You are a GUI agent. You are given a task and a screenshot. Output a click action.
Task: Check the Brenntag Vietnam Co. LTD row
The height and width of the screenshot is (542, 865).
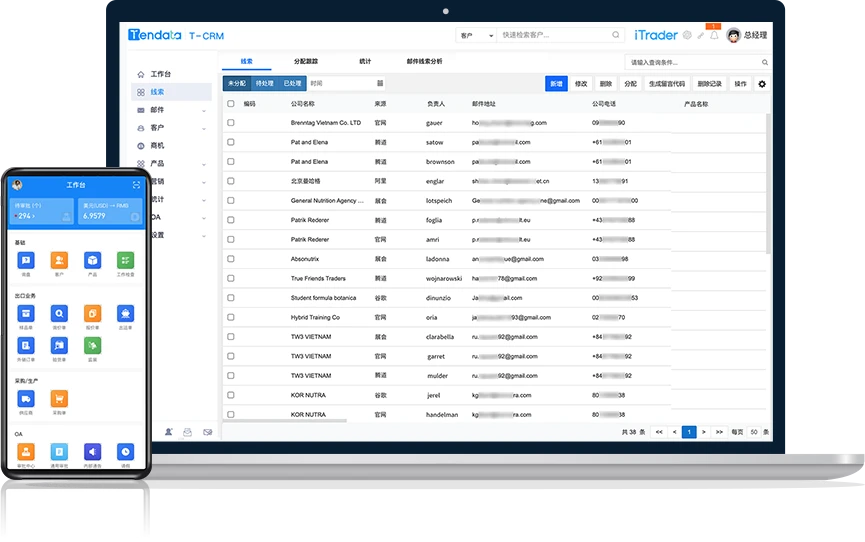tap(231, 123)
